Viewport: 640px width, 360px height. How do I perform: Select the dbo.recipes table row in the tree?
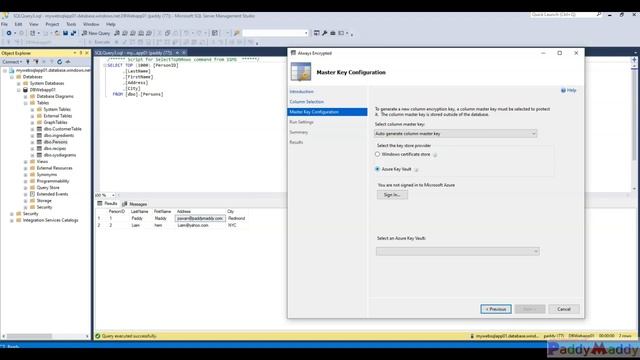pos(55,149)
